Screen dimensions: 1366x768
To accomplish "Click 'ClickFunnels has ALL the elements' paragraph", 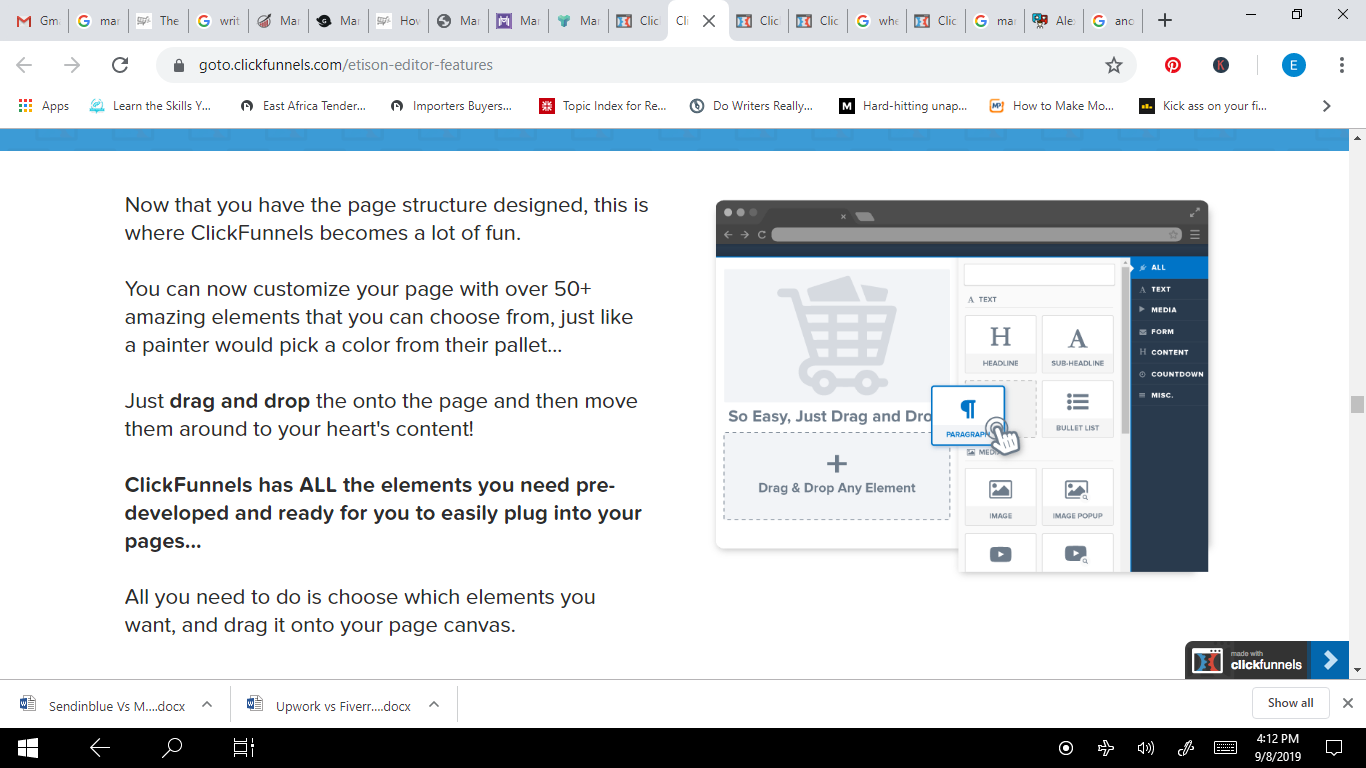I will tap(383, 513).
